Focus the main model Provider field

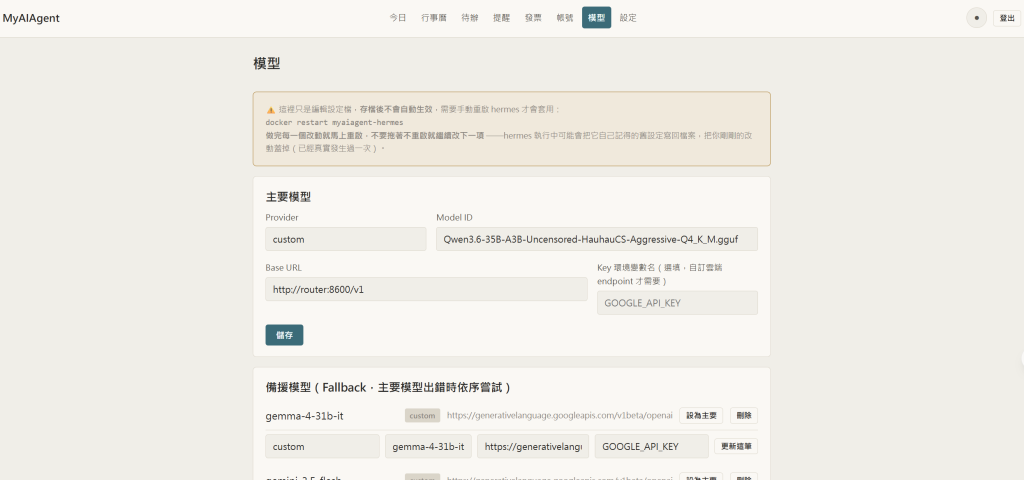[345, 239]
